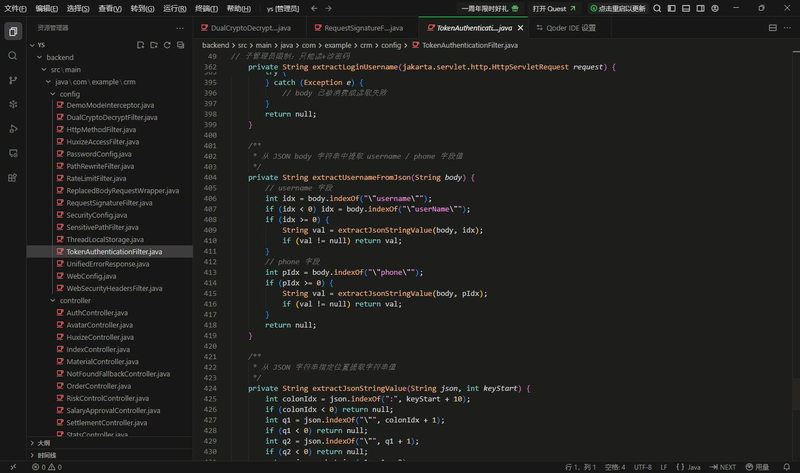
Task: Close the TokenAuthenticationFilter tab
Action: (x=520, y=28)
